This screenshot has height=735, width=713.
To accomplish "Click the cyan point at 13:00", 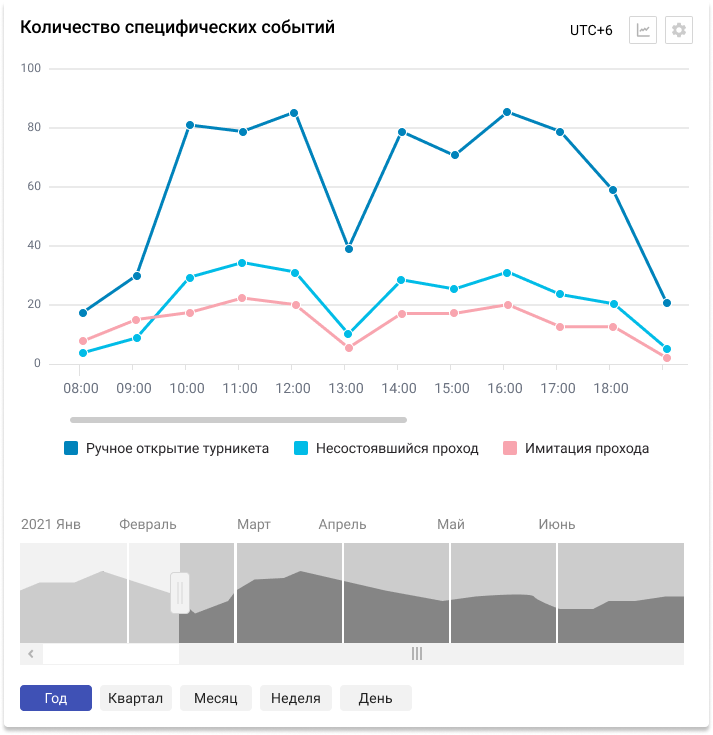I will point(348,334).
